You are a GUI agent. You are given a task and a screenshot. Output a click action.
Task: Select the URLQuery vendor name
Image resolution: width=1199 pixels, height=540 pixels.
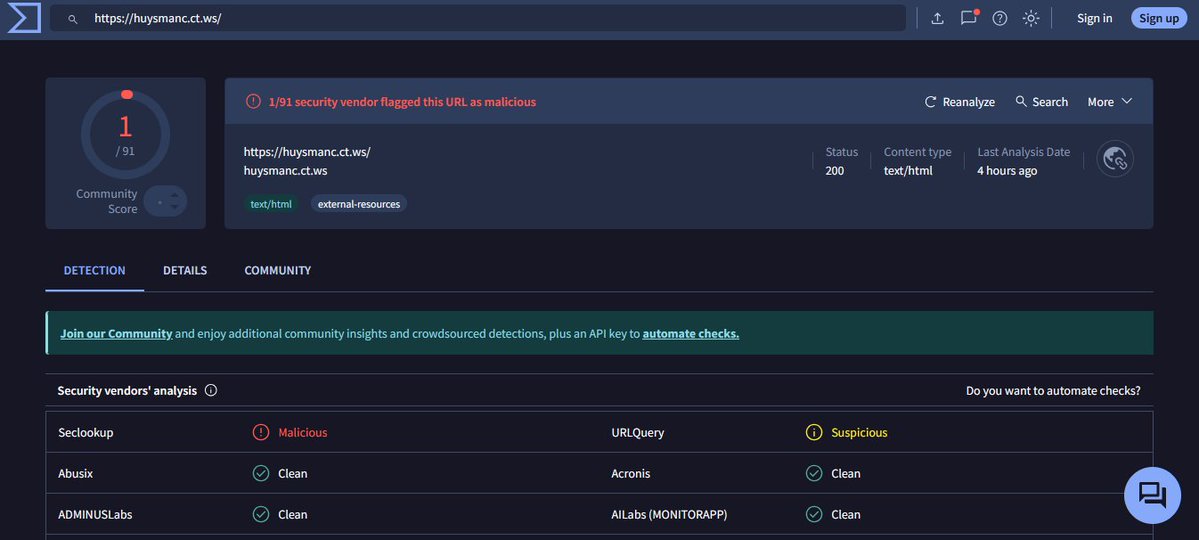638,433
